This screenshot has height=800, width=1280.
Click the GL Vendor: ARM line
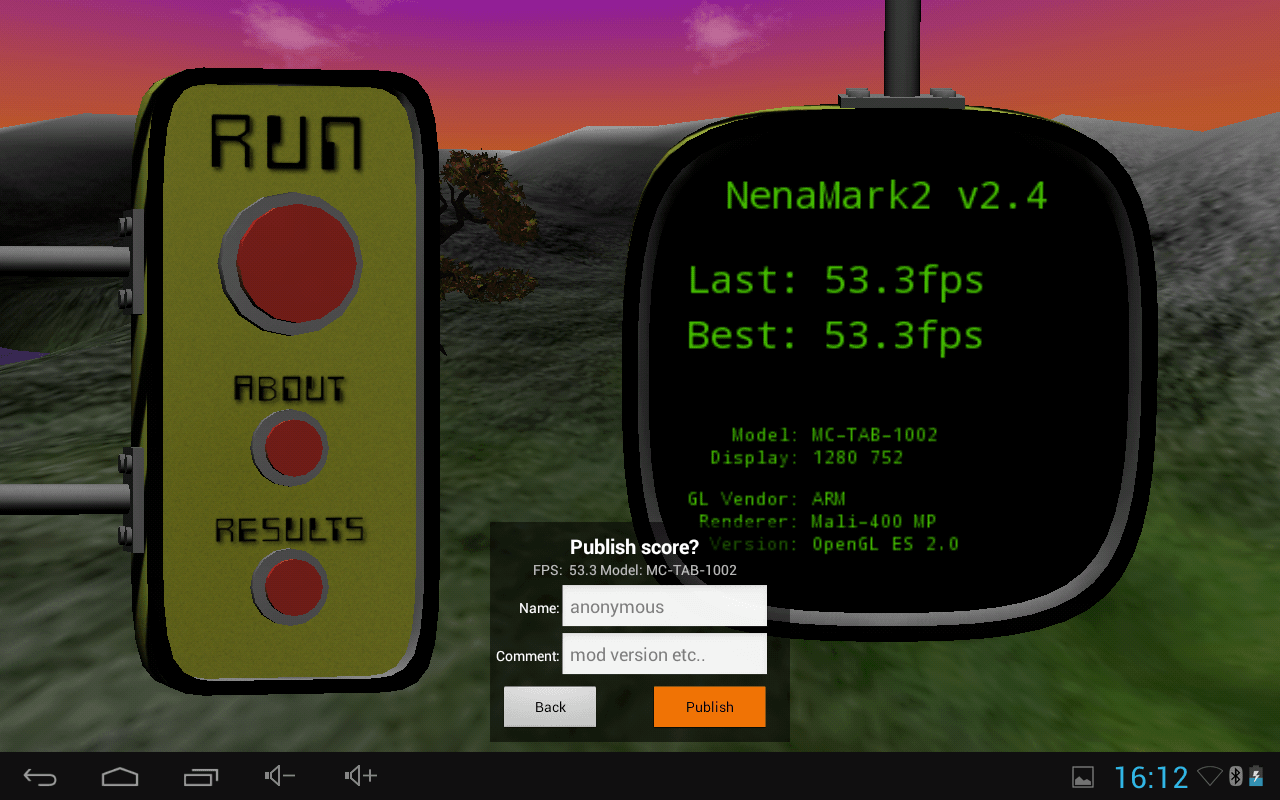click(x=767, y=499)
